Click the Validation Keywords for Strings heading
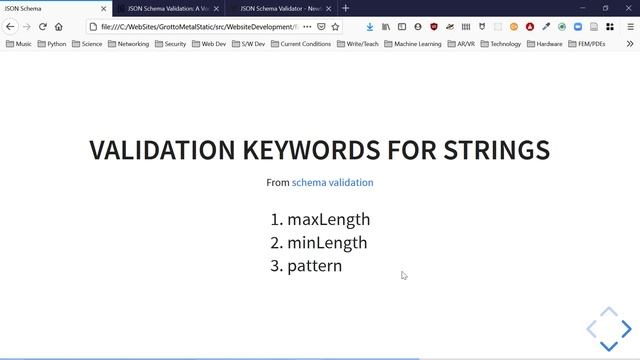 [320, 150]
